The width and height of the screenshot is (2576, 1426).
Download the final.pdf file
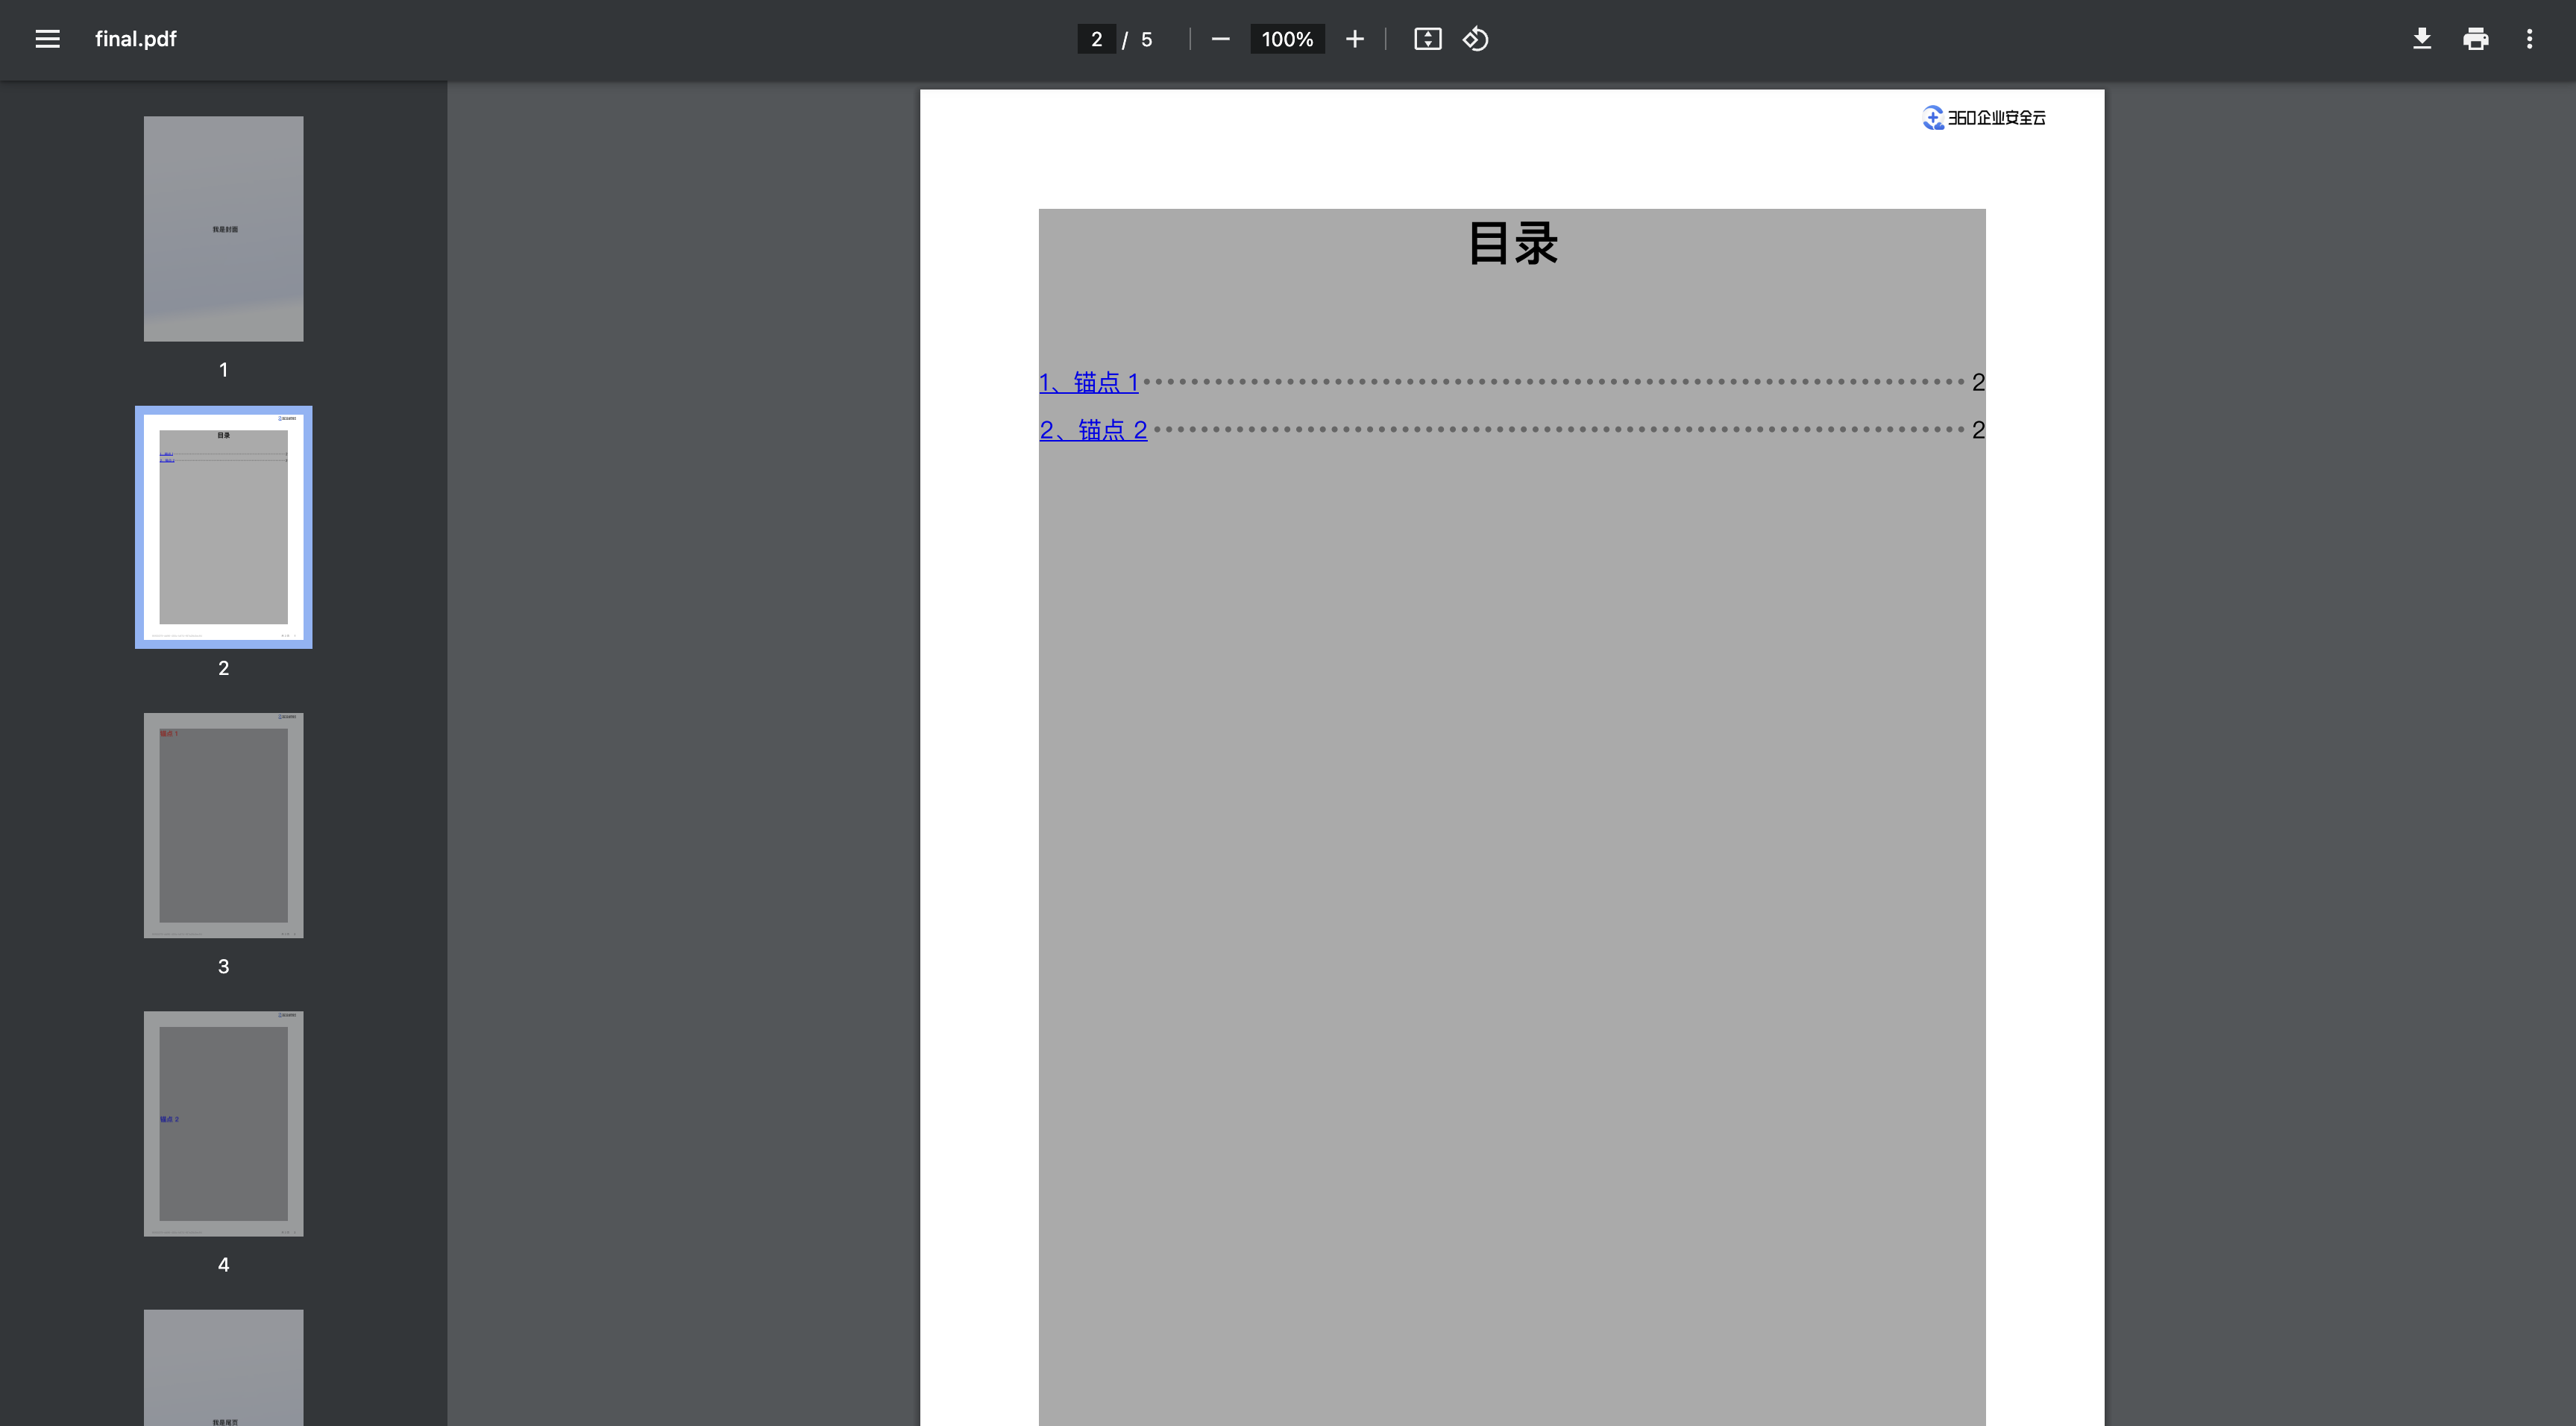(2421, 39)
